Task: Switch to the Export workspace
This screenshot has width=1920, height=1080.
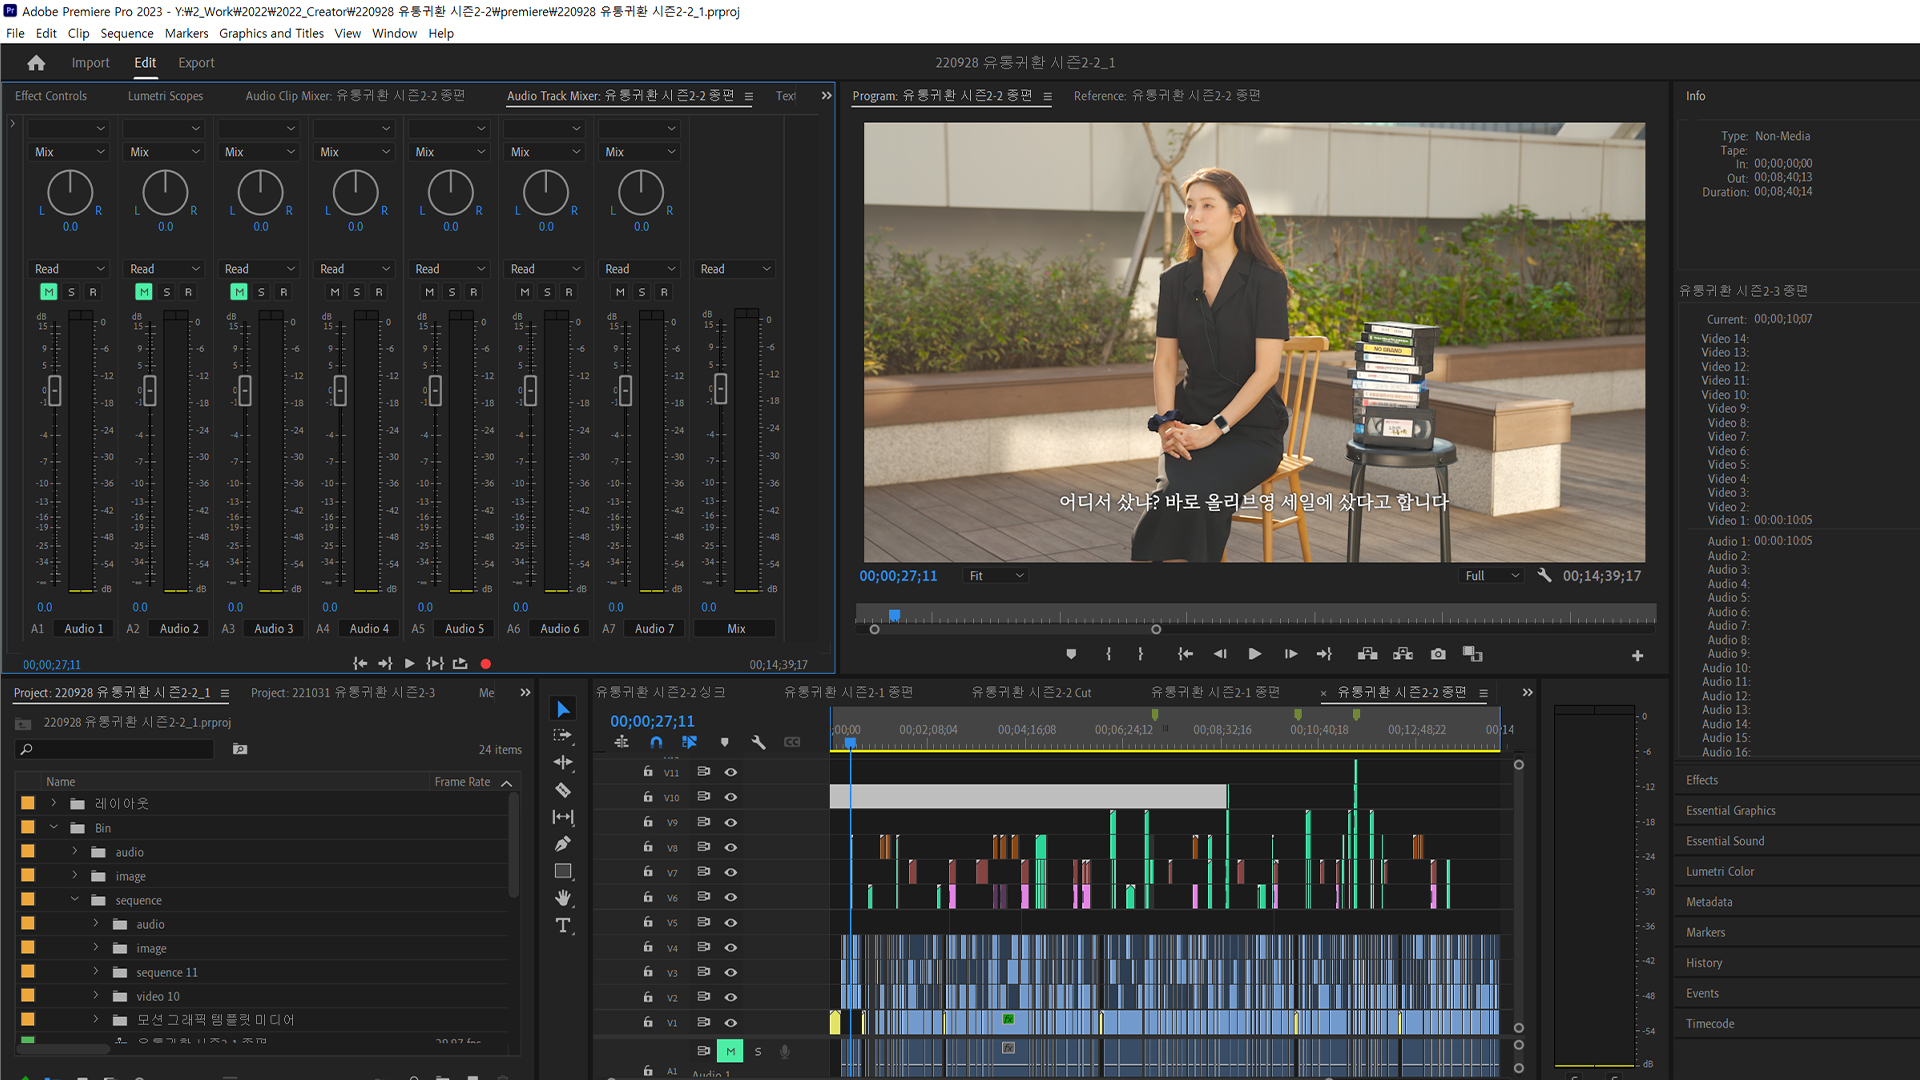Action: [x=196, y=62]
